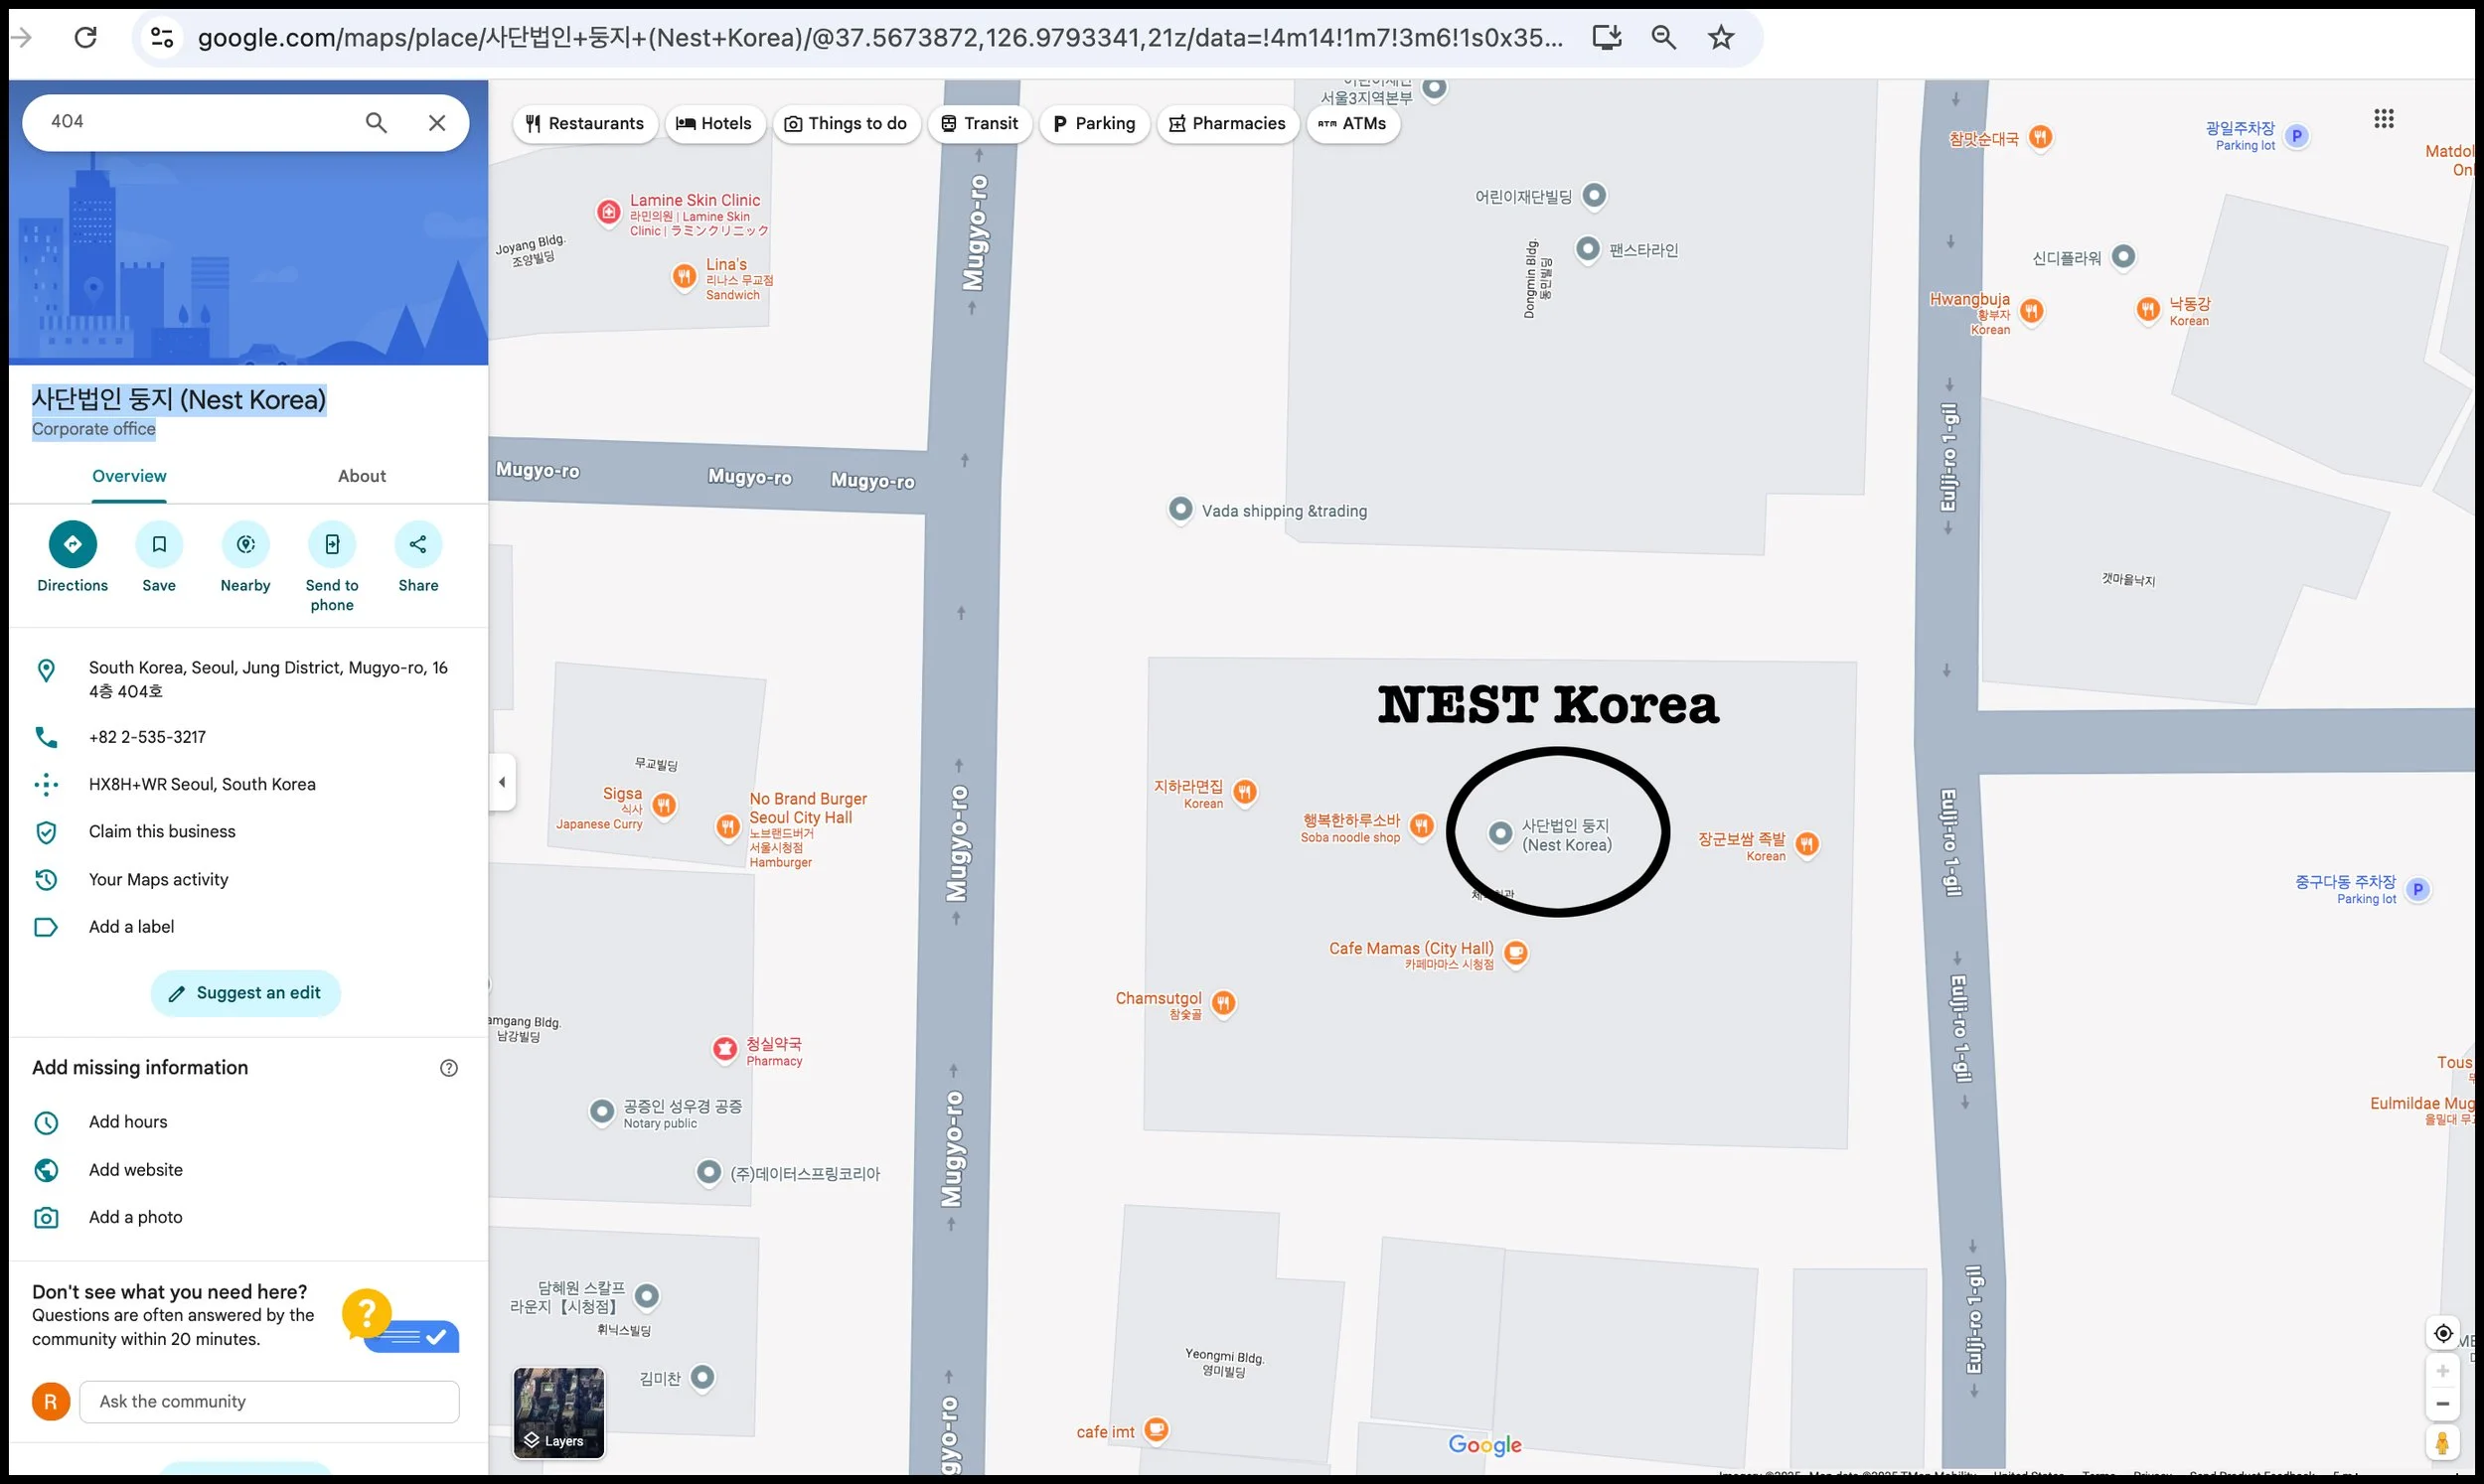Image resolution: width=2484 pixels, height=1484 pixels.
Task: Open the Layers map type thumbnail
Action: coord(558,1412)
